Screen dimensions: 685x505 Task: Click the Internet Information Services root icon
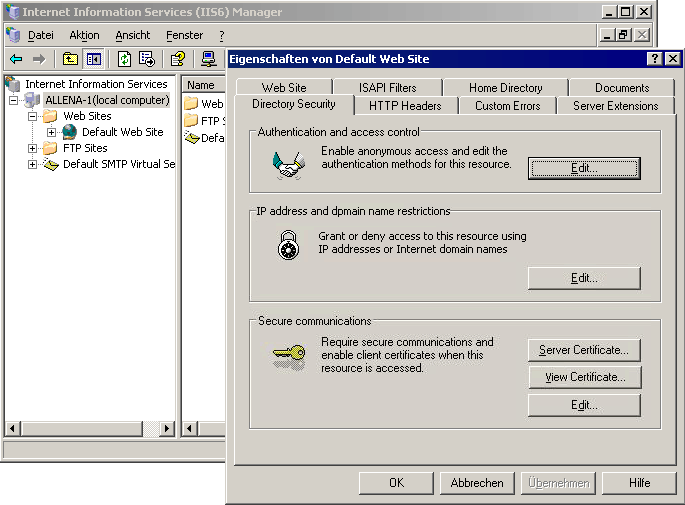[x=14, y=83]
